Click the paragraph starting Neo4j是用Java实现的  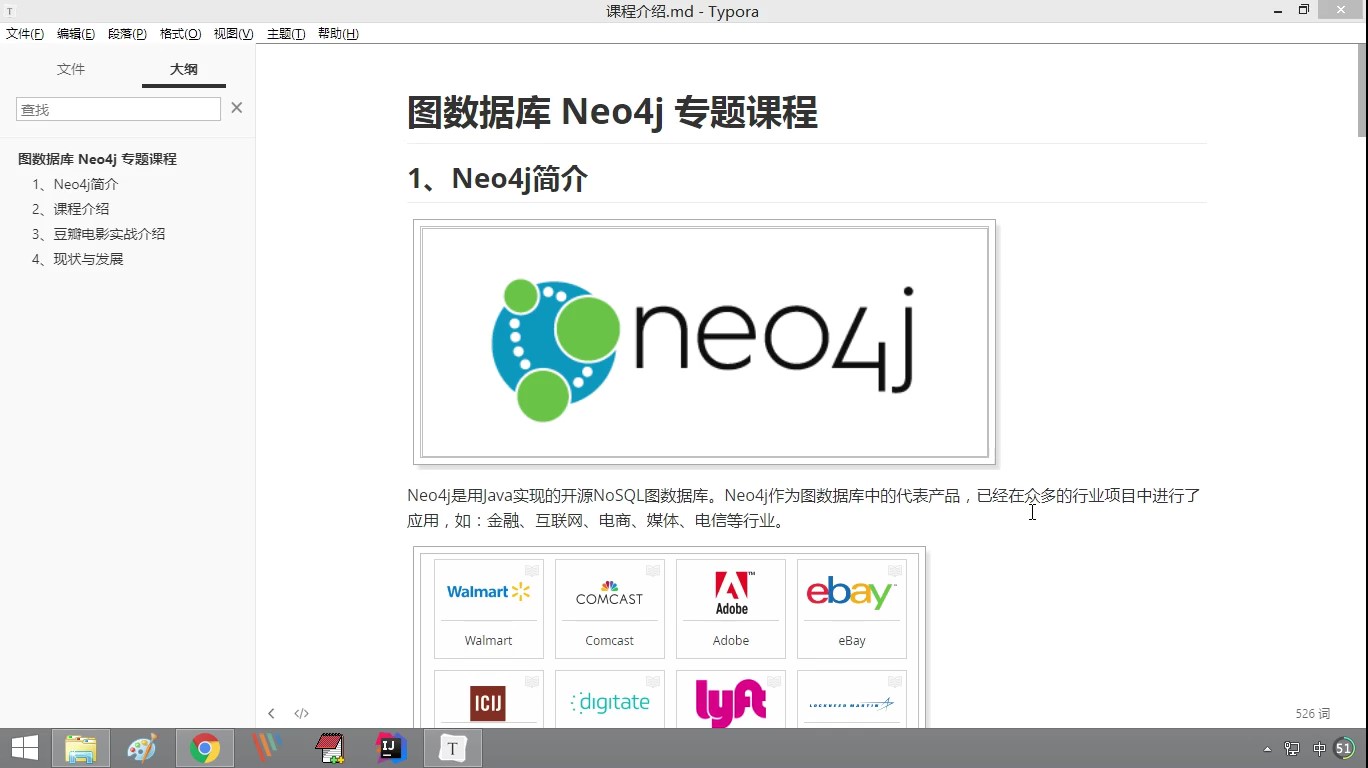[805, 508]
